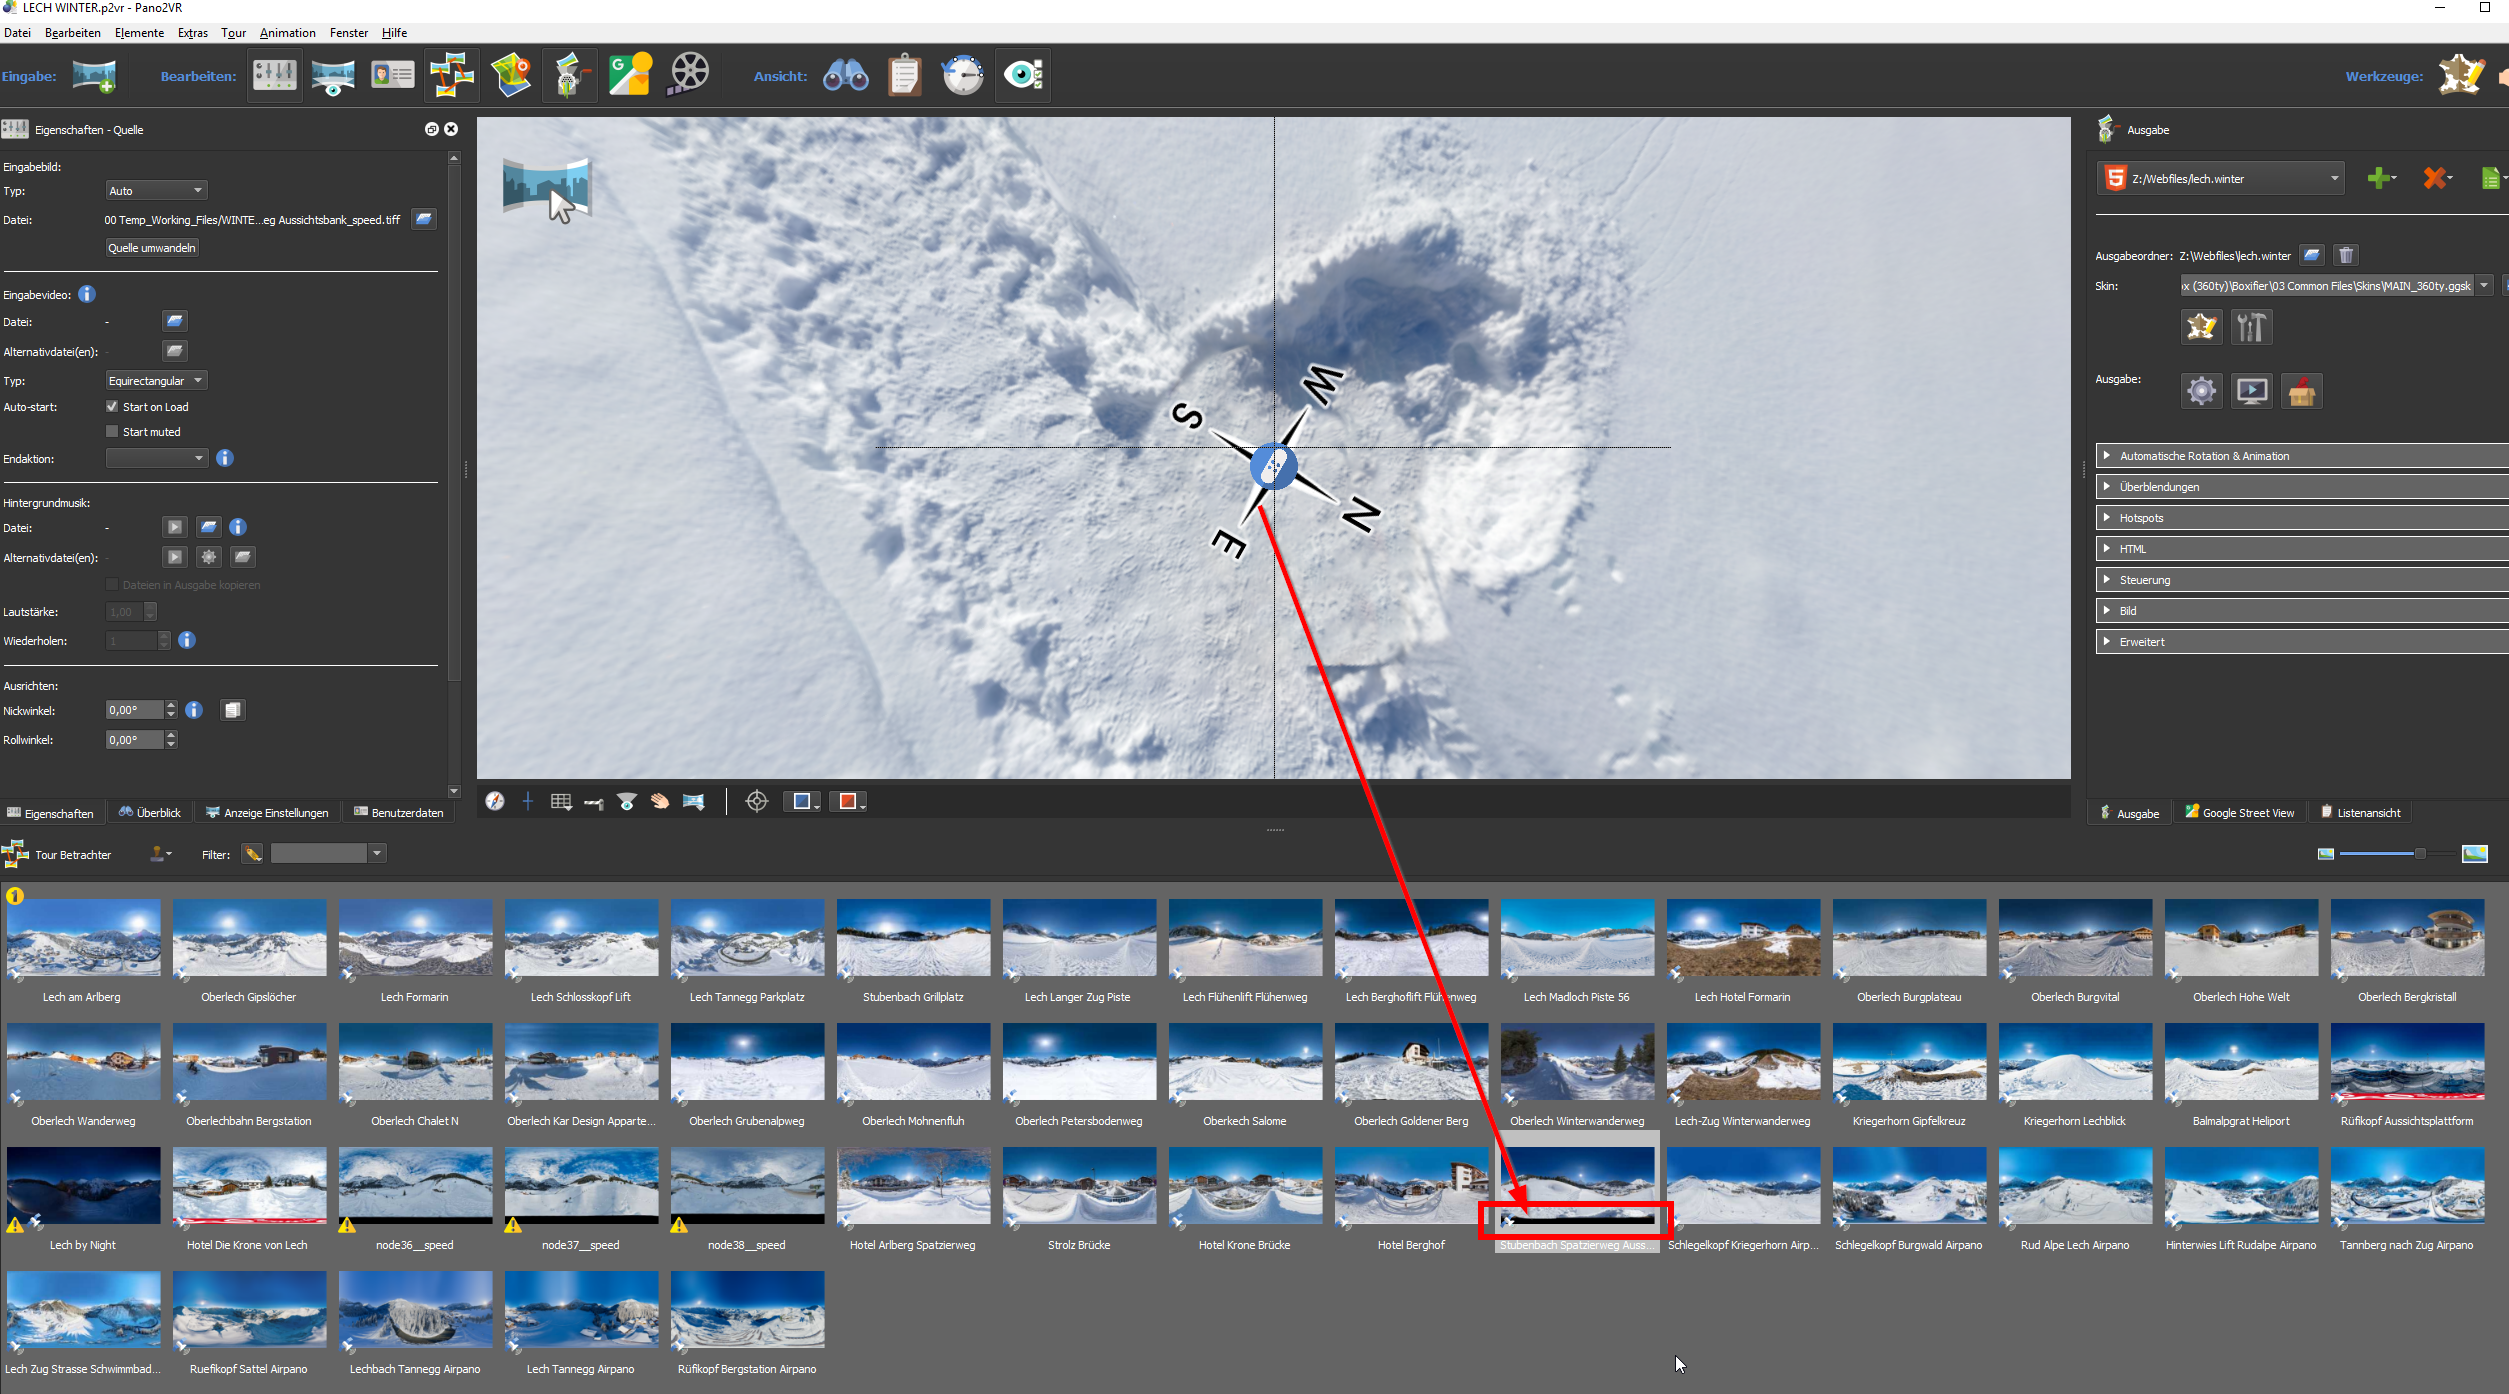Expand the Hotspots section
Image resolution: width=2509 pixels, height=1394 pixels.
(x=2302, y=517)
